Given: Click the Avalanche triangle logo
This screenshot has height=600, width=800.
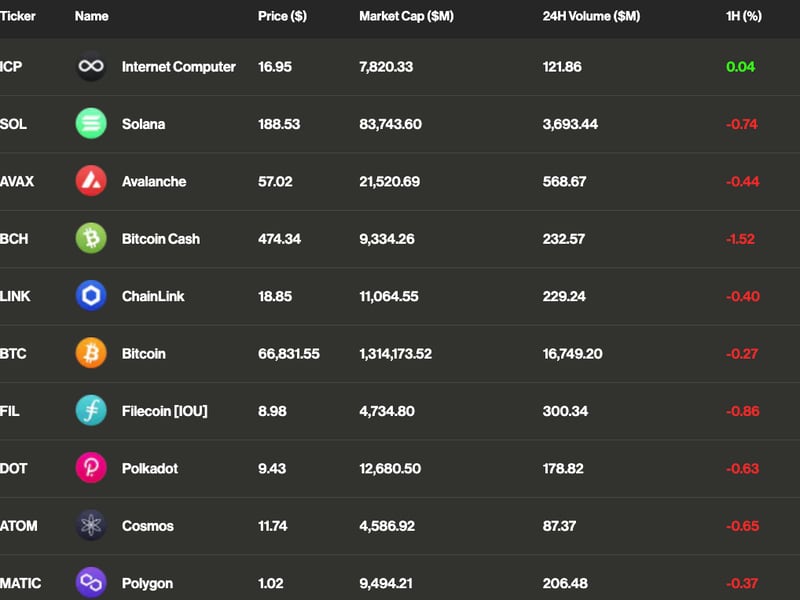Looking at the screenshot, I should pos(92,181).
